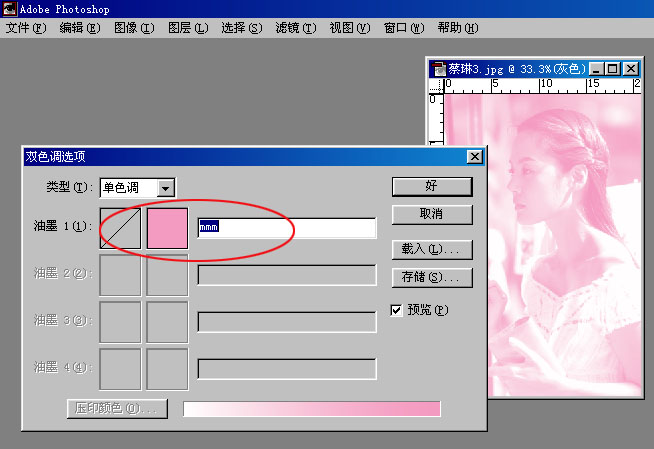Confirm with the 好 button
The height and width of the screenshot is (449, 654).
(x=432, y=186)
